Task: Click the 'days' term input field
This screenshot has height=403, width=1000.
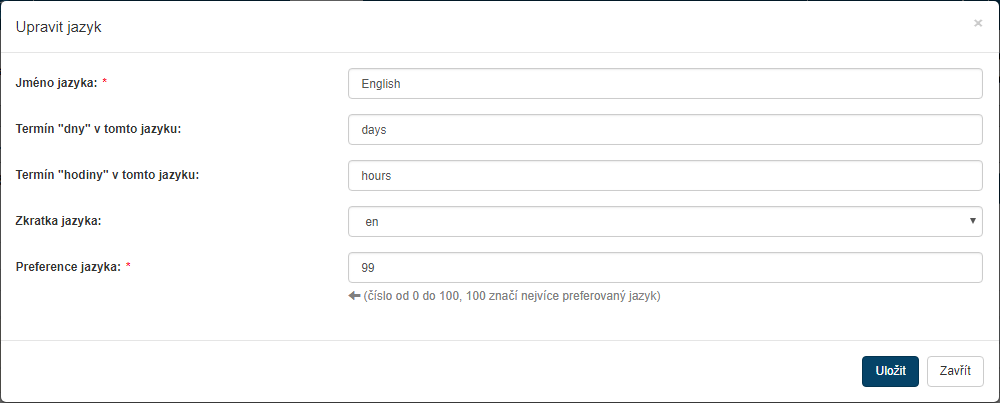Action: (665, 130)
